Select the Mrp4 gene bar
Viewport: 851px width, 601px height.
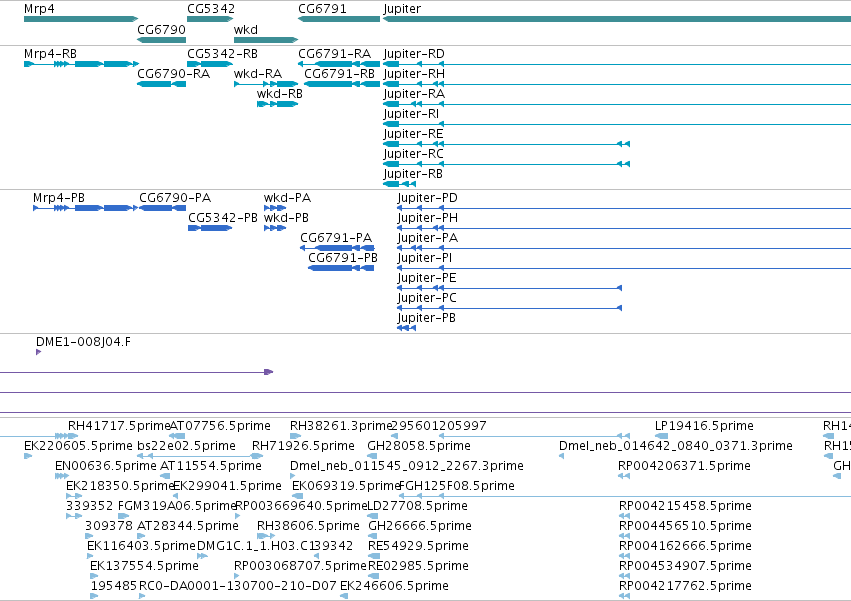coord(81,19)
